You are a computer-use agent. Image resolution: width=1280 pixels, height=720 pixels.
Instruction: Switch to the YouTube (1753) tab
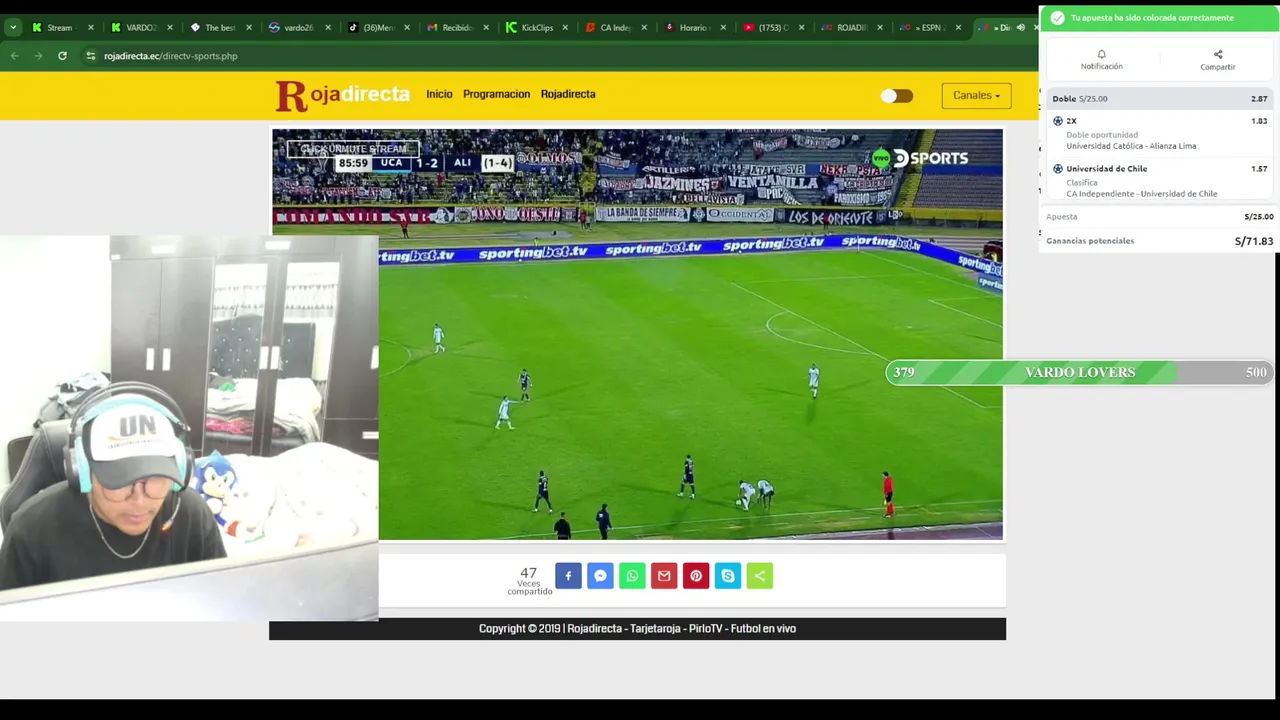pyautogui.click(x=773, y=28)
